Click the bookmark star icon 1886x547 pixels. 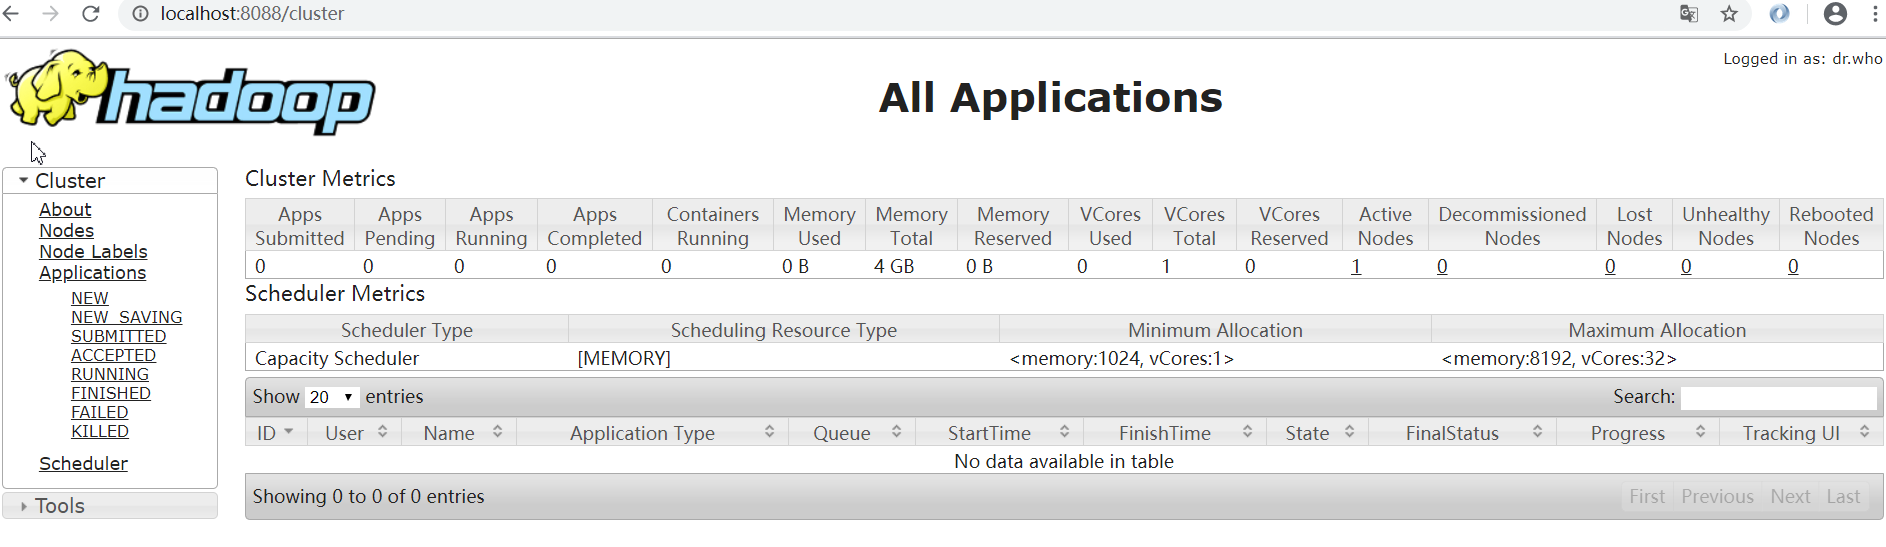coord(1729,14)
